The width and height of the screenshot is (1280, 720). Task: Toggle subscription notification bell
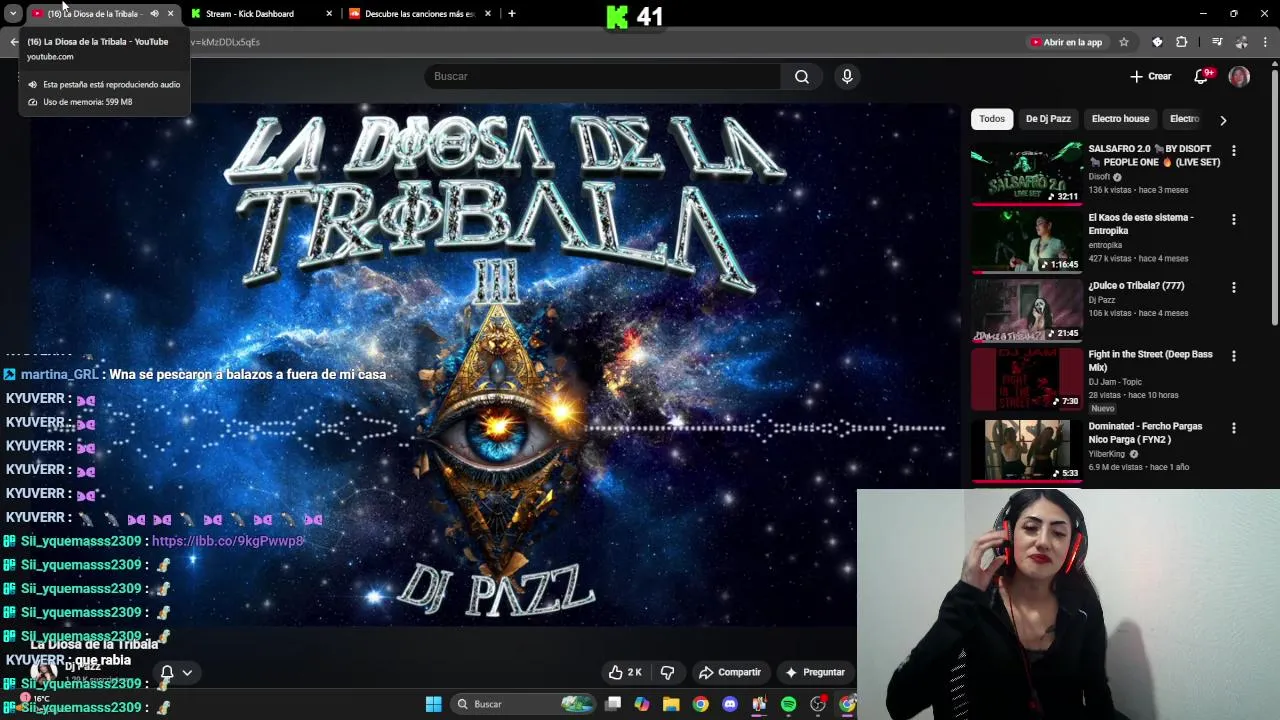tap(167, 672)
